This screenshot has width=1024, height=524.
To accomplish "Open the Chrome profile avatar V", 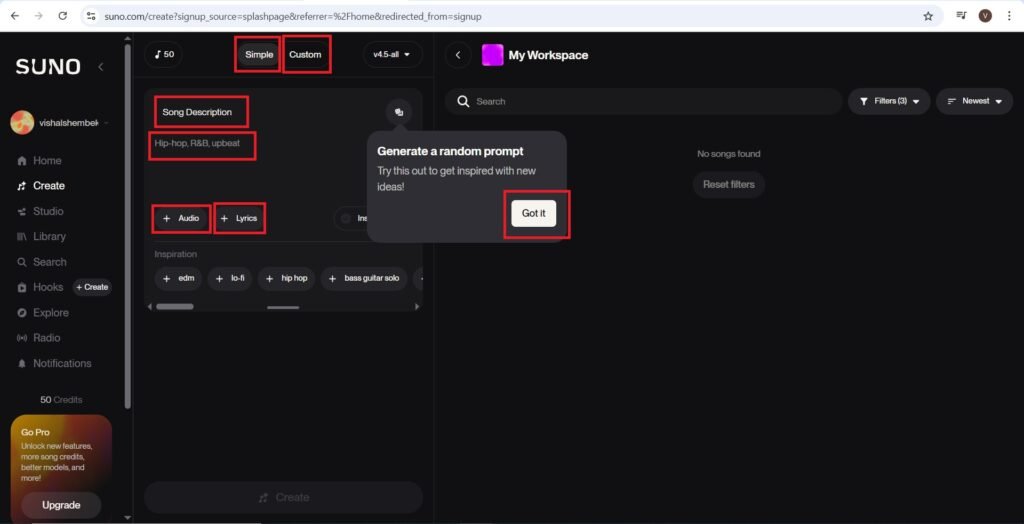I will (x=985, y=16).
